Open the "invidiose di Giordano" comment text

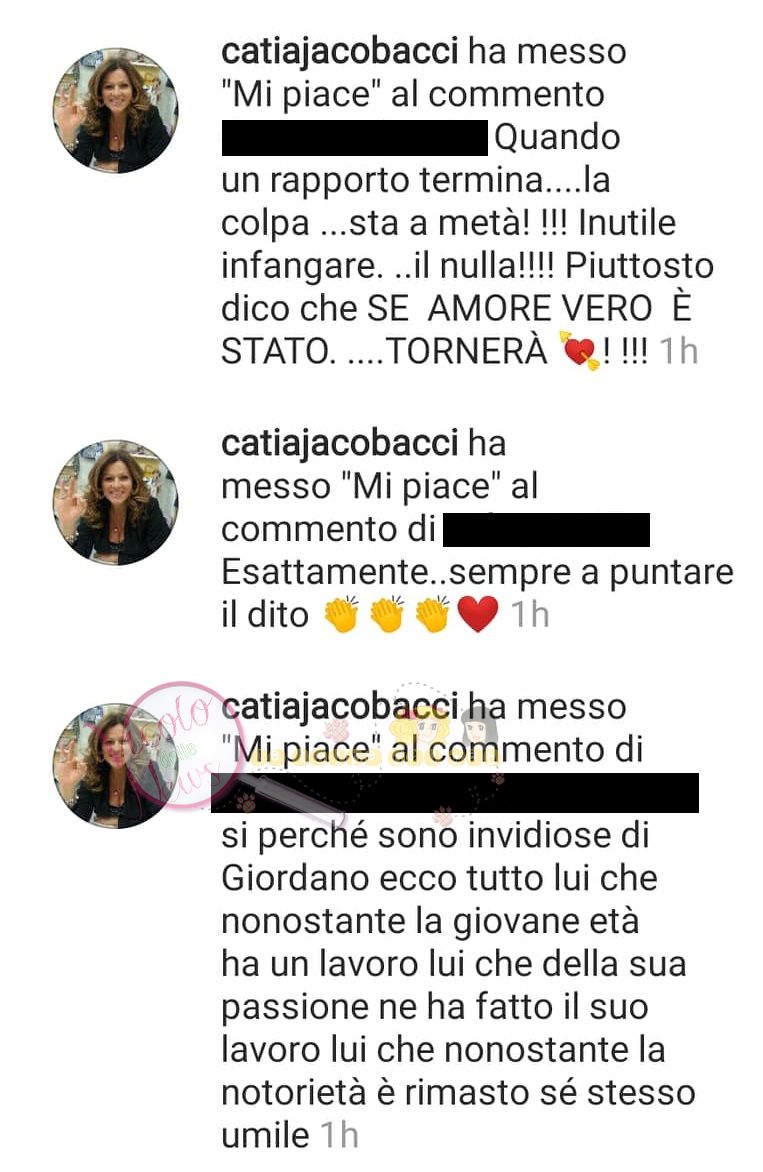458,985
